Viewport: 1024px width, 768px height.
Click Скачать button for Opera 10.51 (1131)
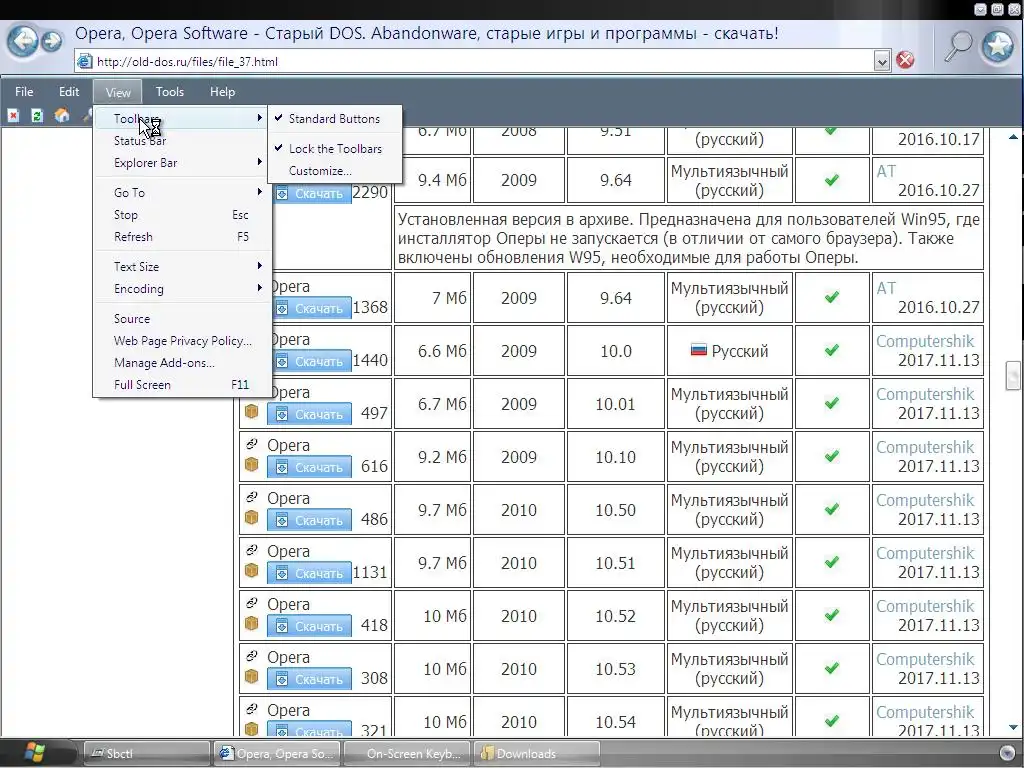310,573
